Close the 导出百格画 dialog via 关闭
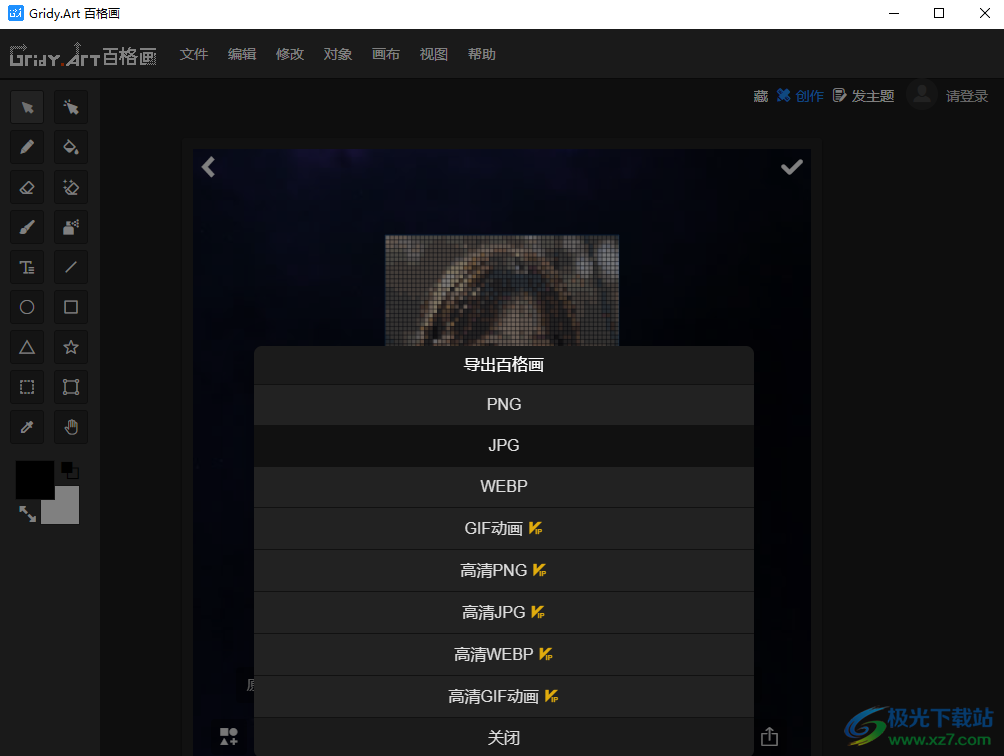This screenshot has width=1004, height=756. pos(503,737)
